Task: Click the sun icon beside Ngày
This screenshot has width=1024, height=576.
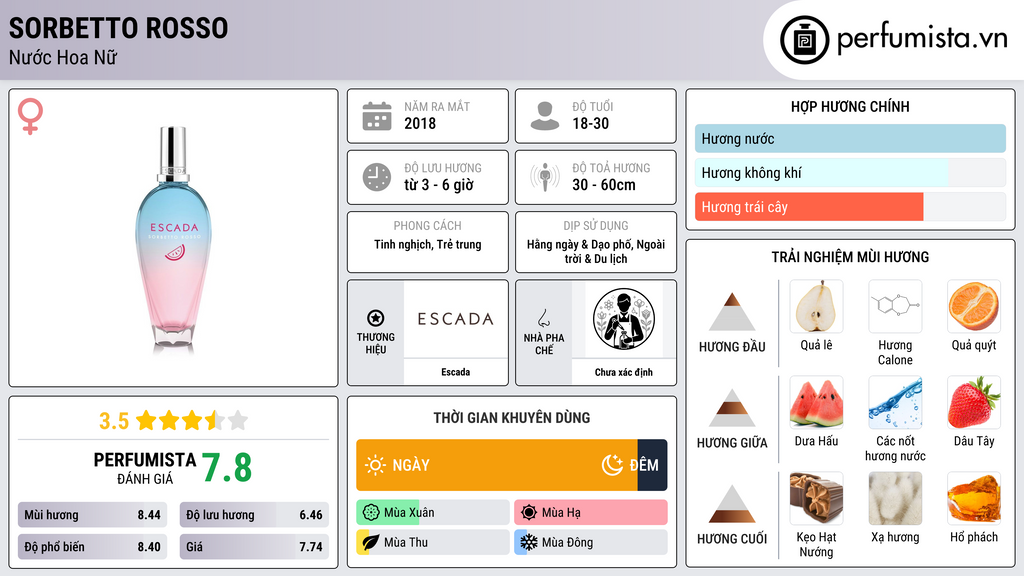Action: tap(375, 465)
